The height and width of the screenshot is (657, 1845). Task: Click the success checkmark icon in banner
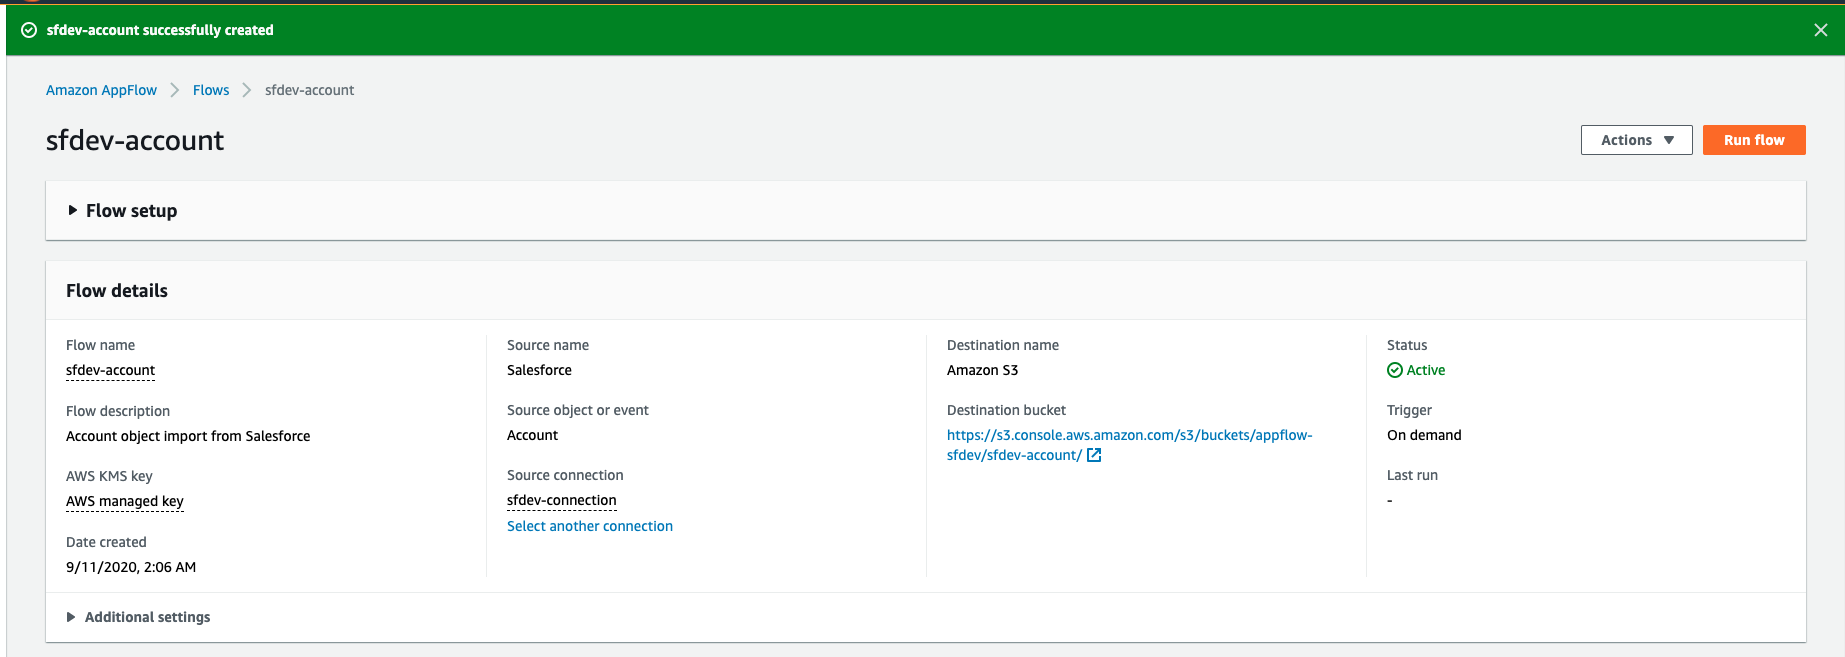click(x=29, y=30)
